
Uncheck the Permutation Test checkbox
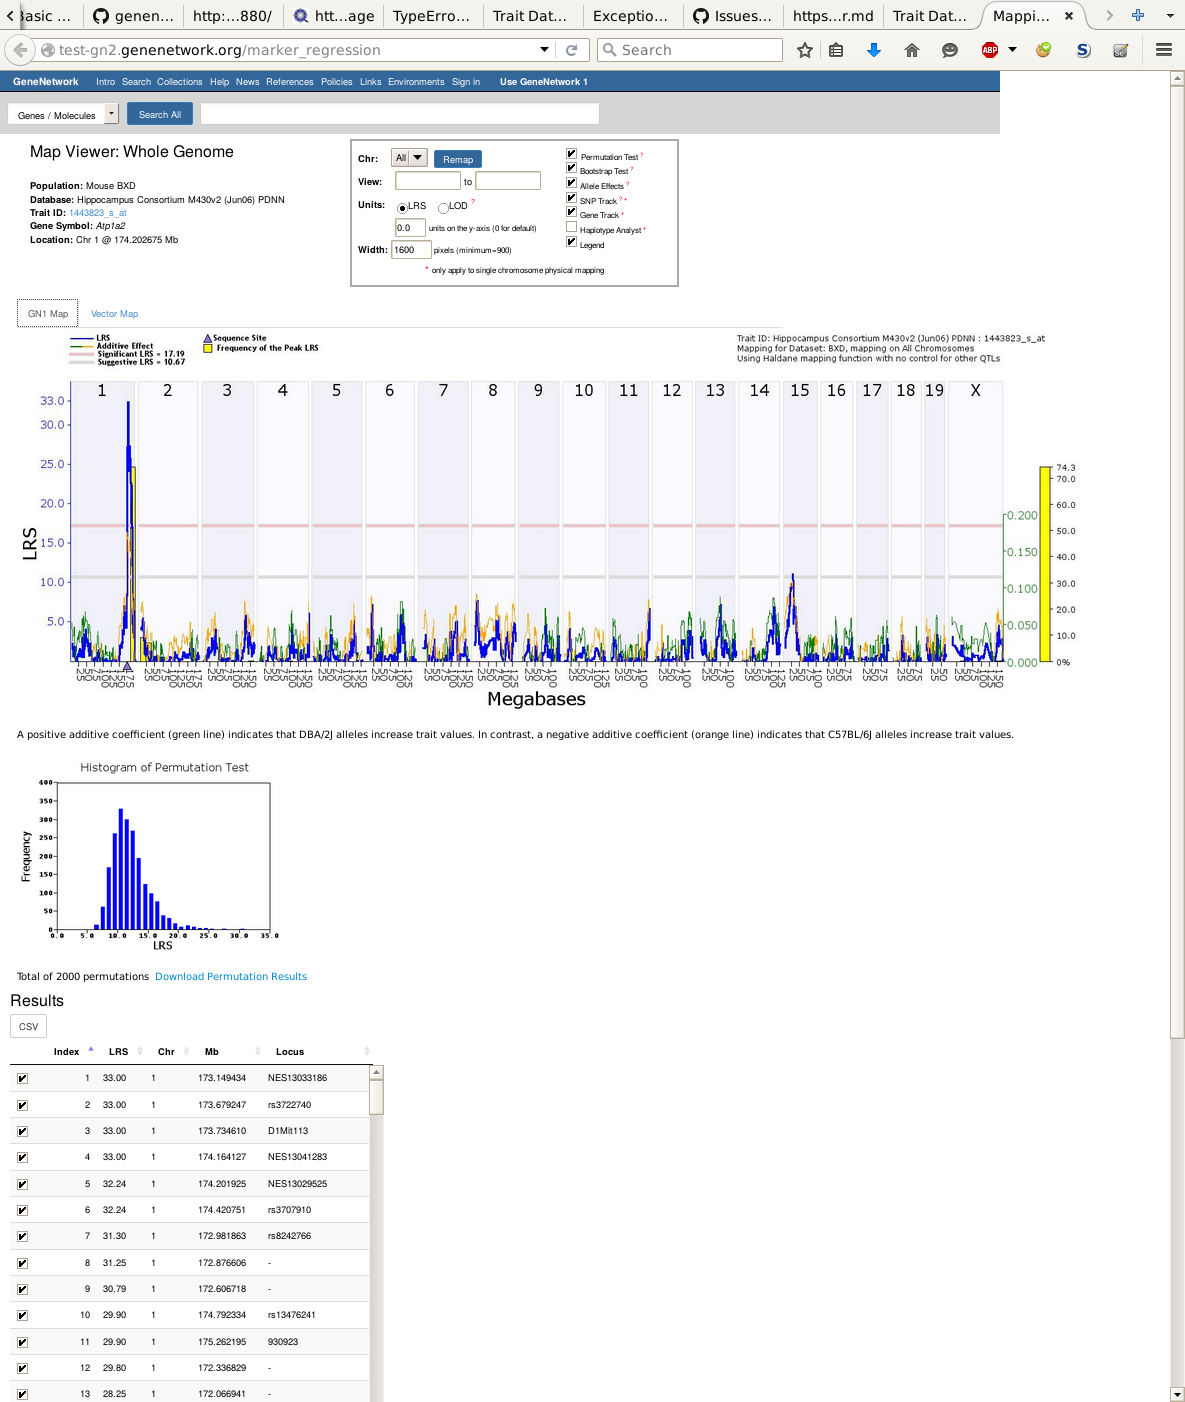tap(572, 154)
